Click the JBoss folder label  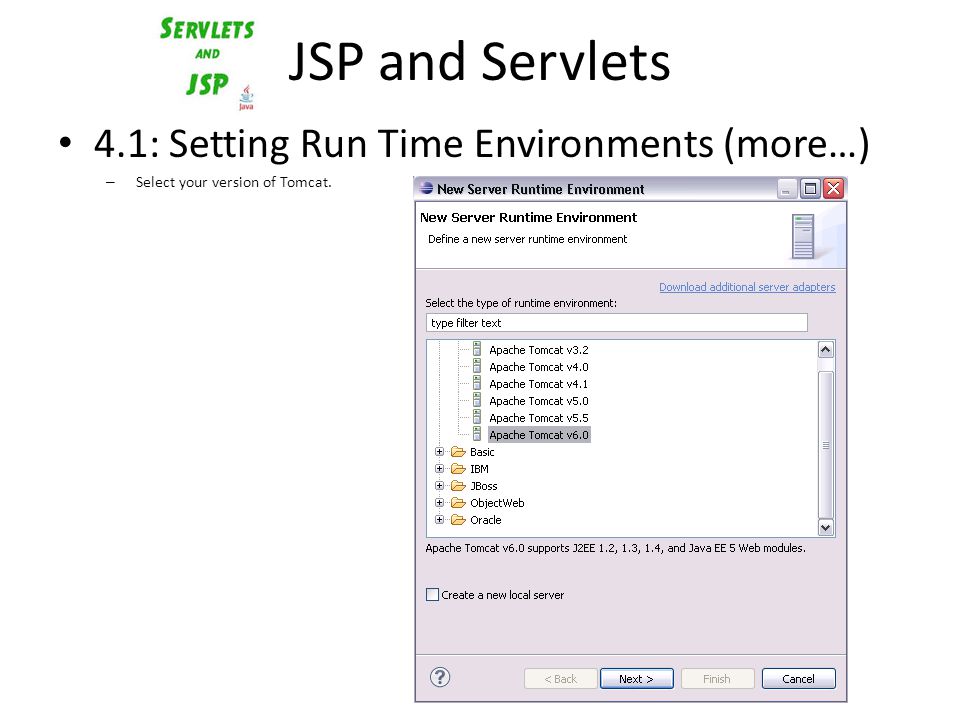click(x=484, y=486)
